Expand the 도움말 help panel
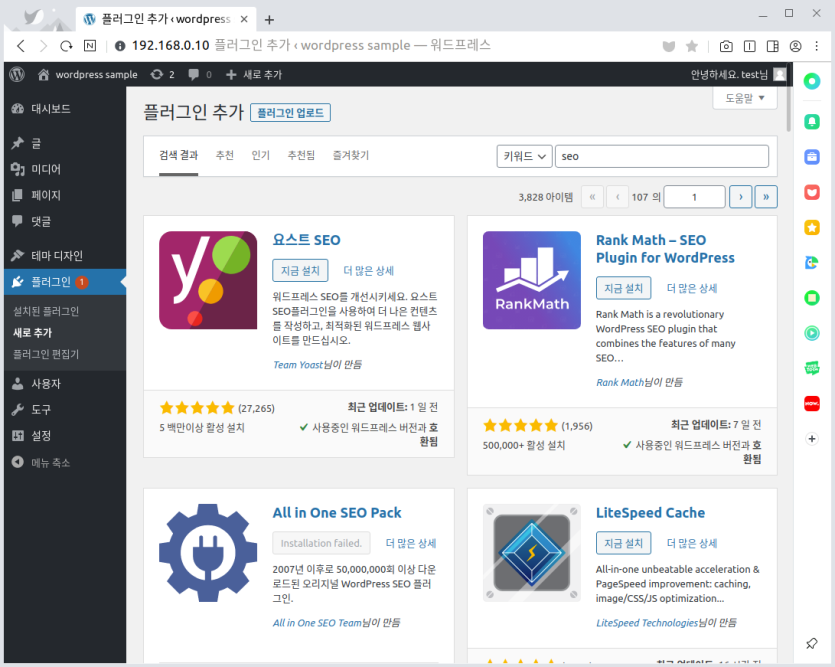Image resolution: width=835 pixels, height=667 pixels. click(x=745, y=98)
